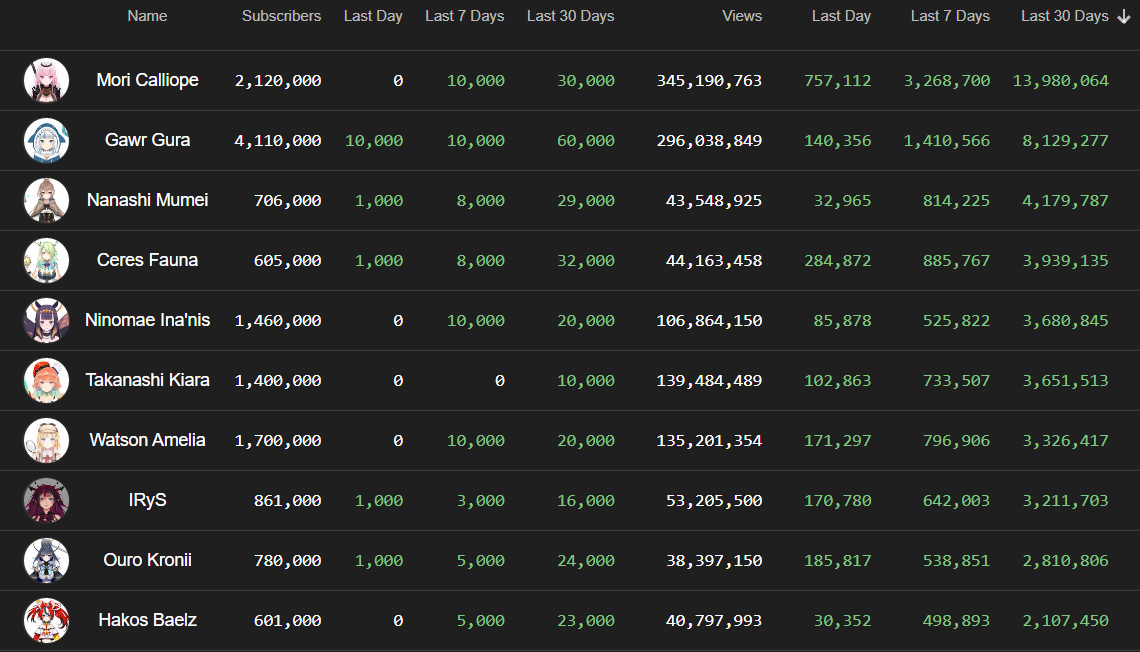The image size is (1140, 652).
Task: Select total views 345,190,763
Action: (x=709, y=81)
